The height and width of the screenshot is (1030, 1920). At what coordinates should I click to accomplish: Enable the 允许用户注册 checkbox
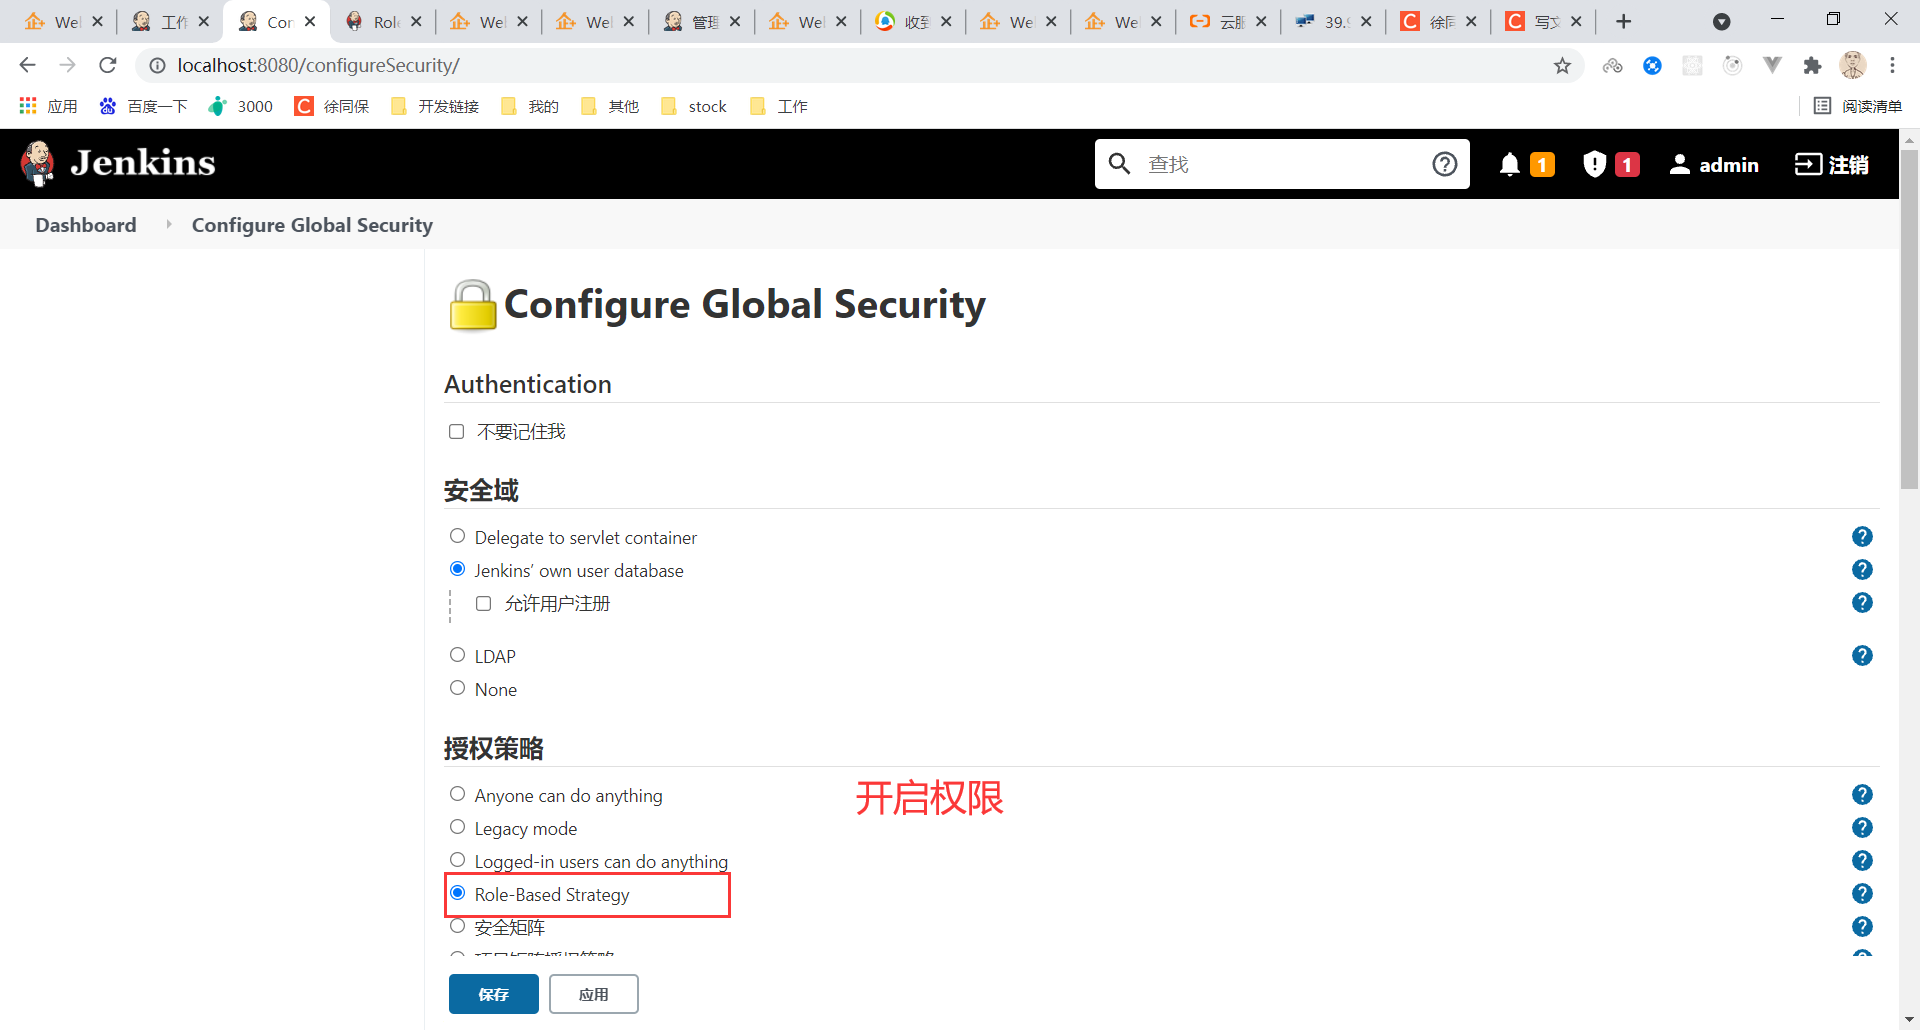[484, 603]
